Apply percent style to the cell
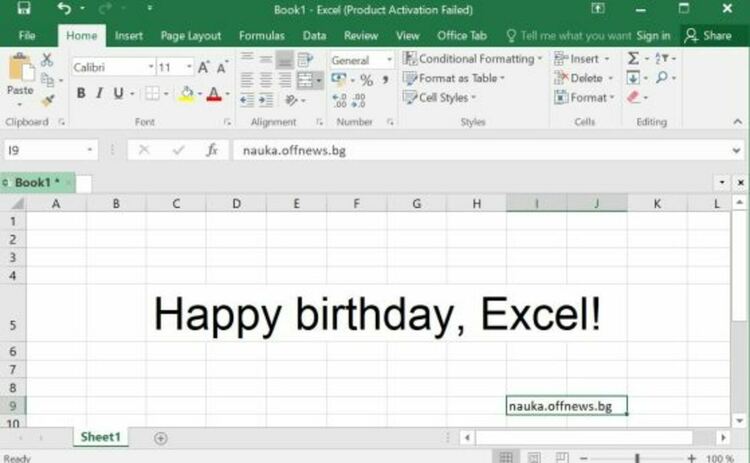The width and height of the screenshot is (750, 463). (x=366, y=79)
